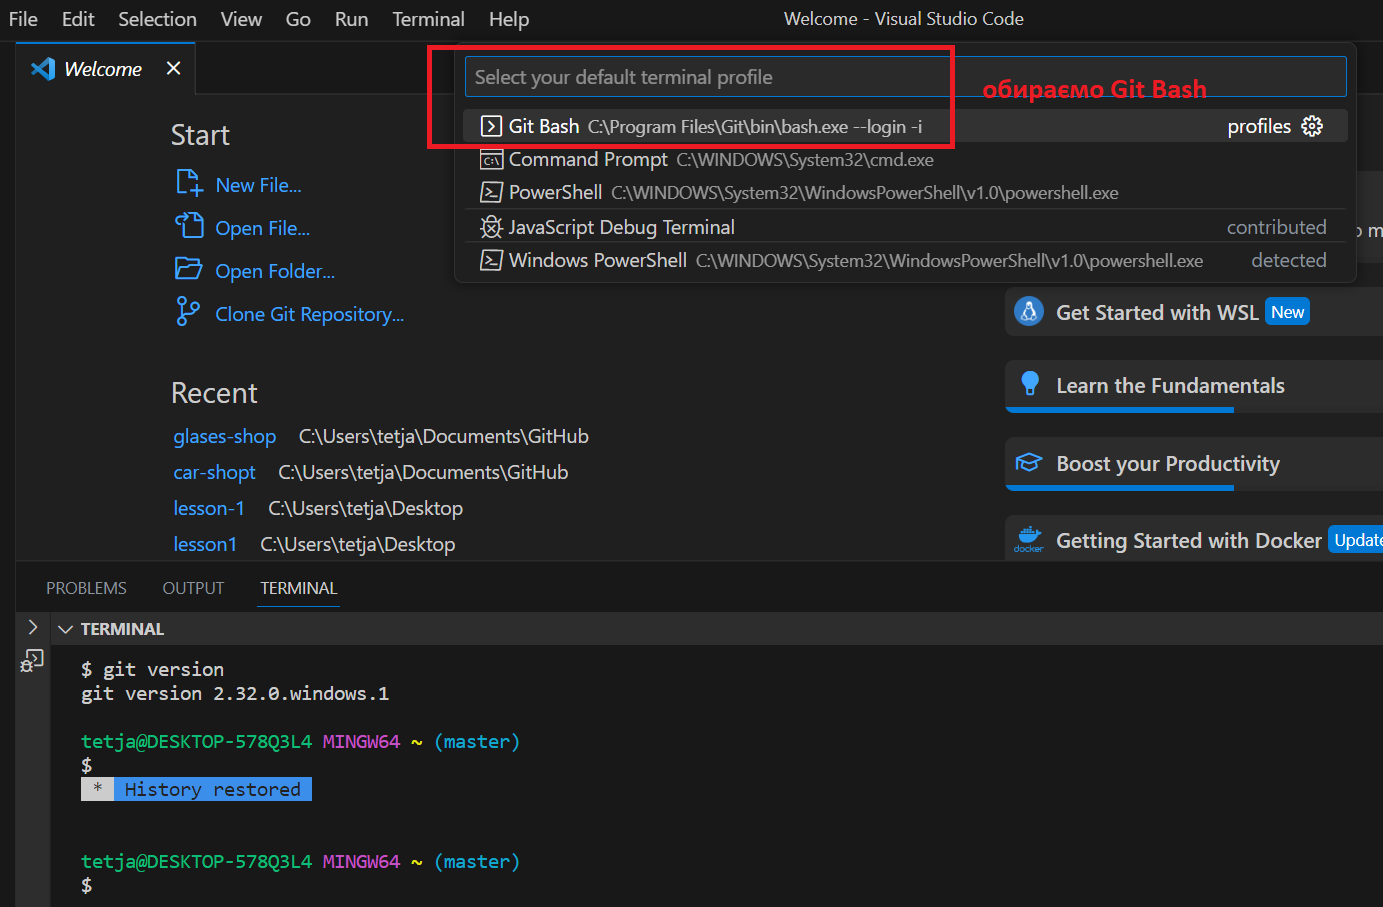Click the Clone Git Repository branch icon
This screenshot has width=1383, height=907.
(187, 312)
